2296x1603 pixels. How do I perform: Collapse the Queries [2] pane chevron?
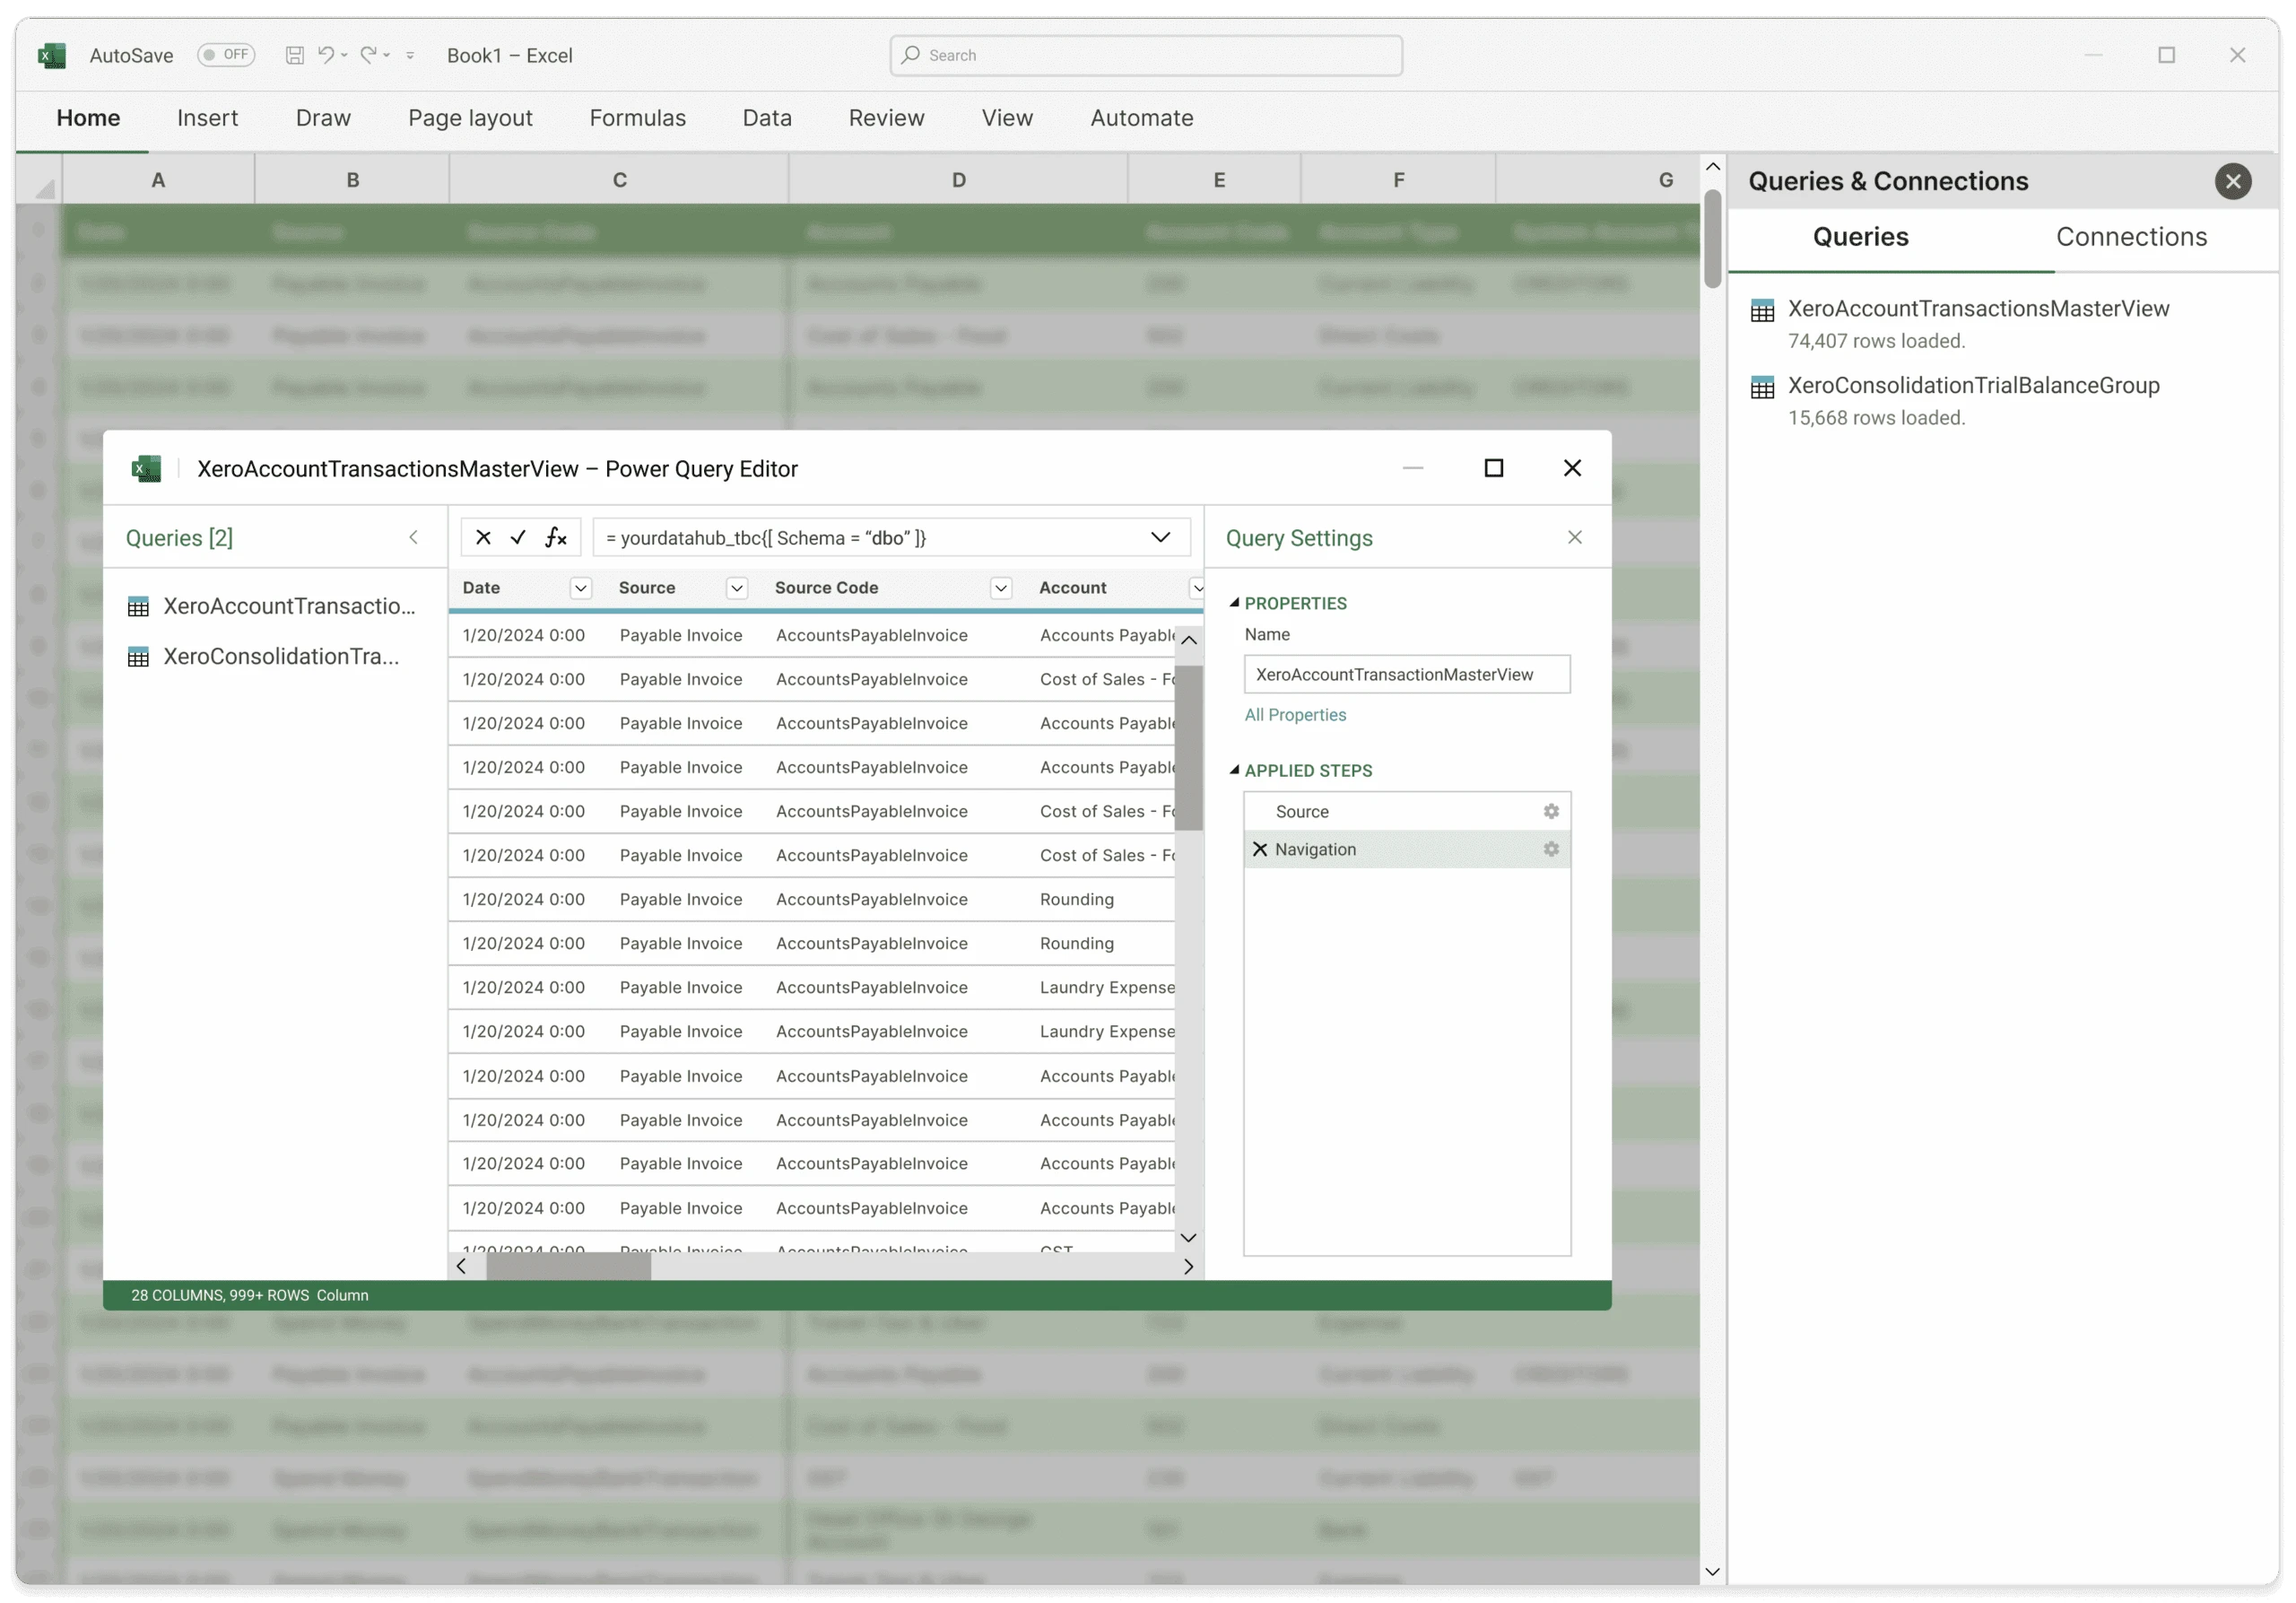413,537
